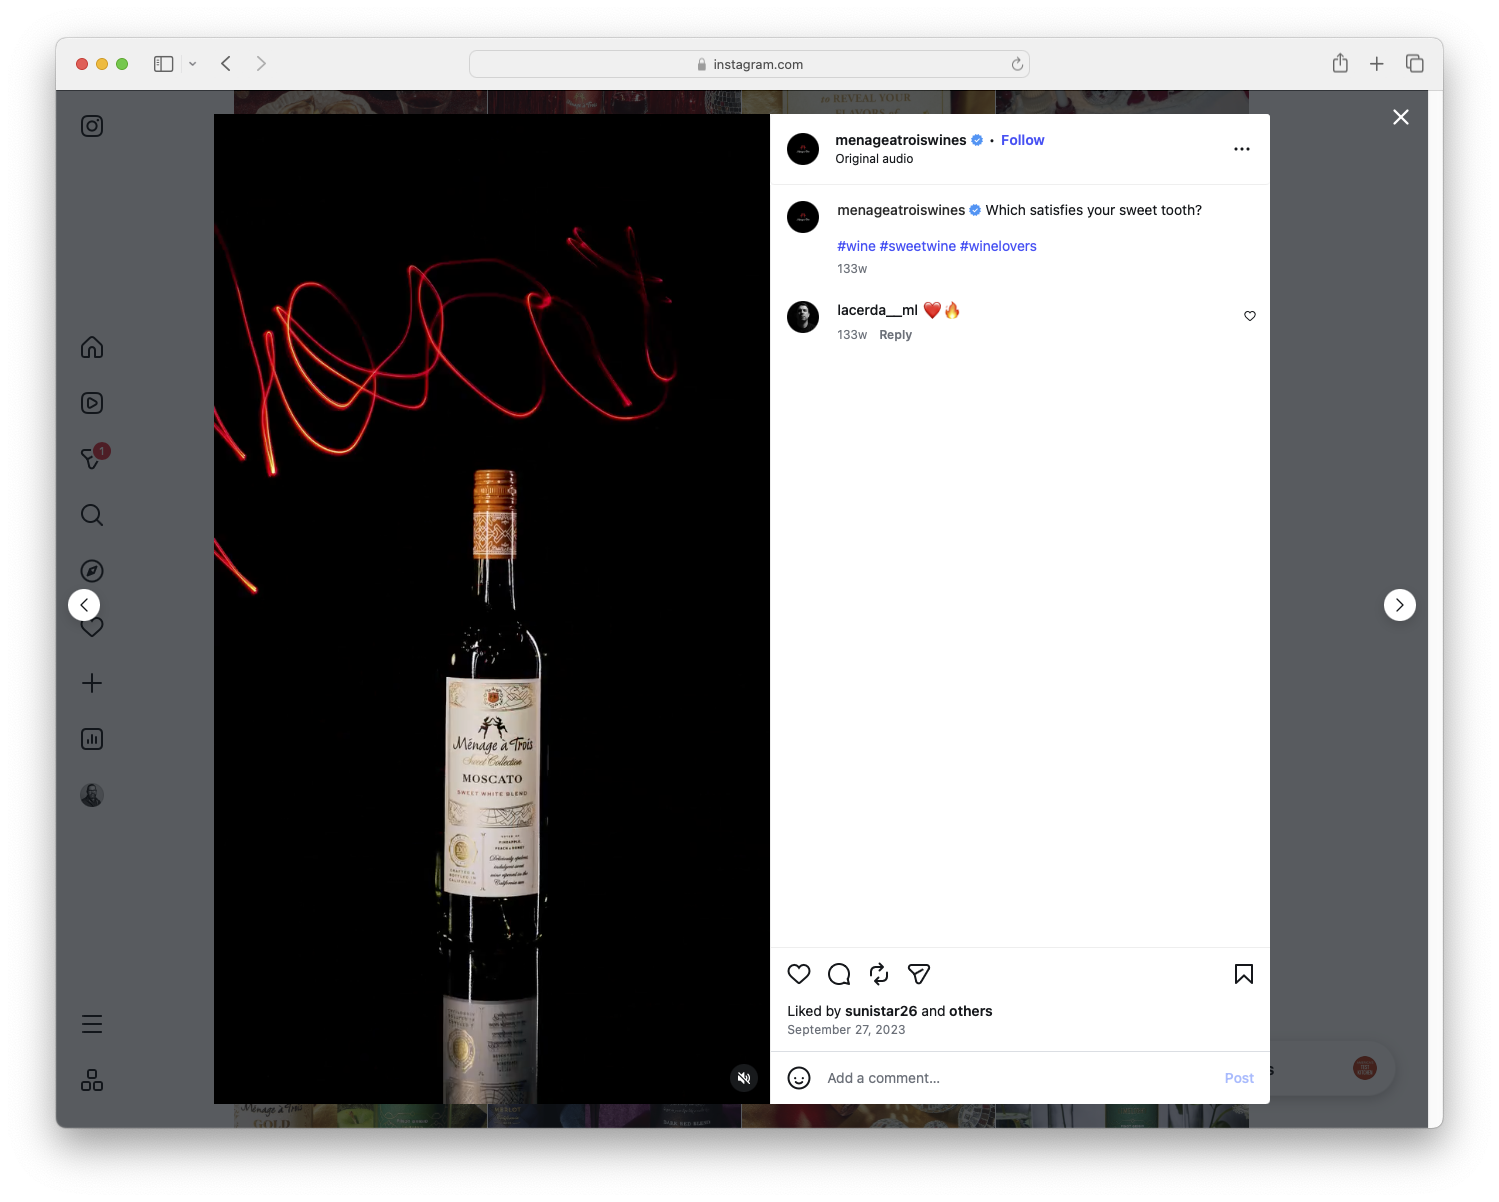View others who liked the post
This screenshot has height=1202, width=1499.
coord(970,1011)
